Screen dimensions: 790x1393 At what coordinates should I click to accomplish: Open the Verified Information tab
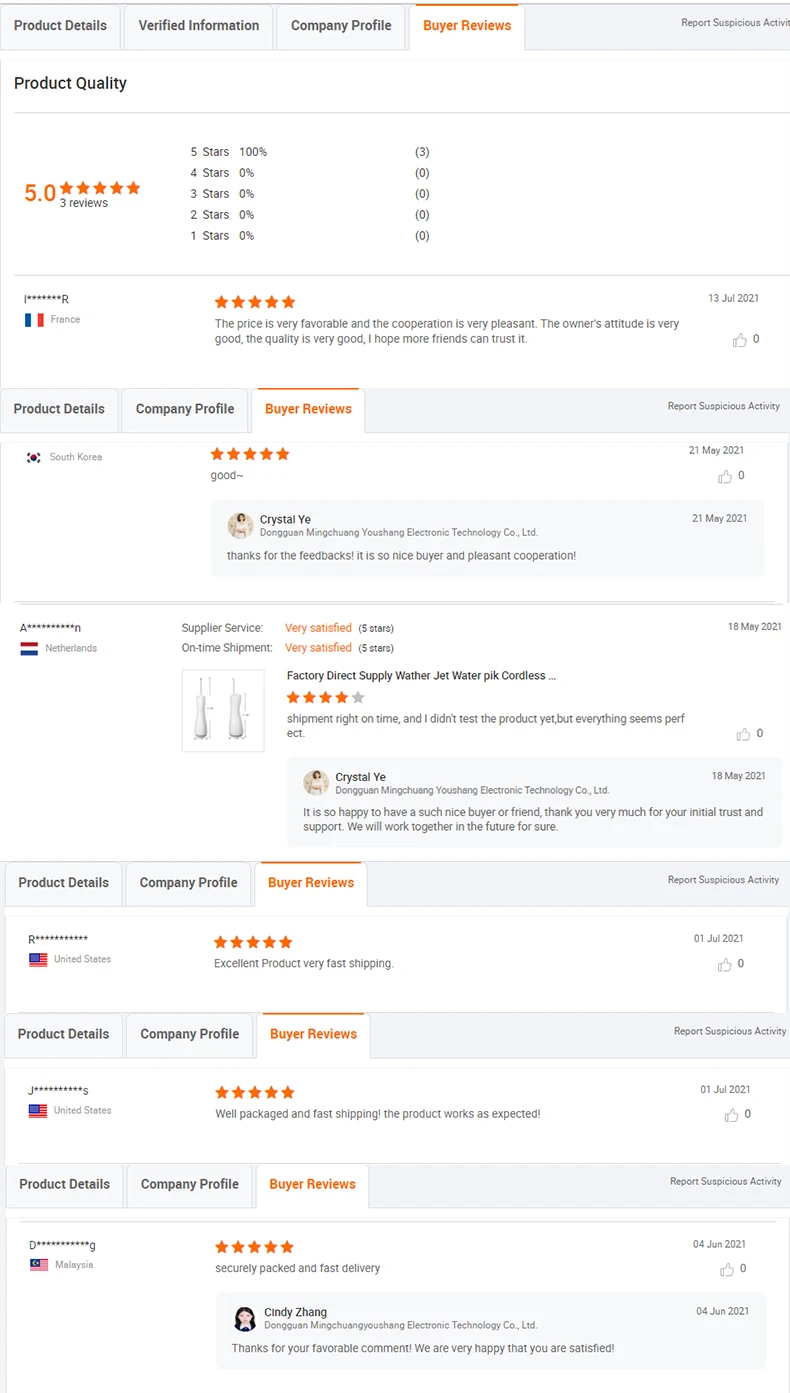pos(199,26)
